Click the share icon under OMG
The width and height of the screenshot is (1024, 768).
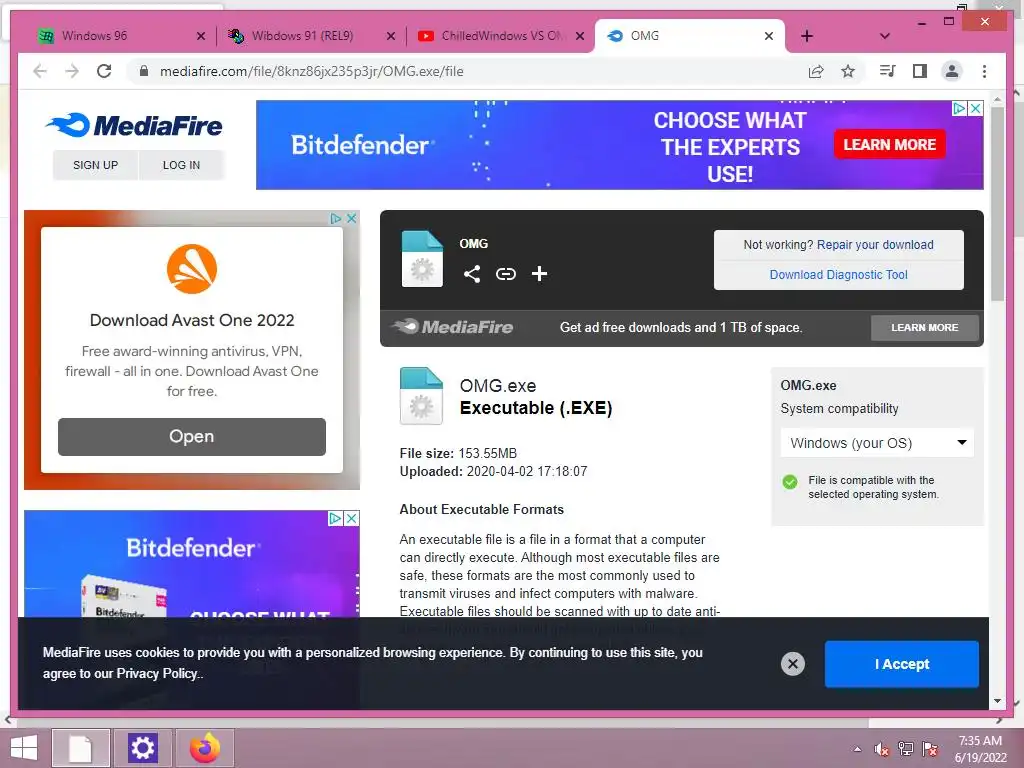pos(472,274)
